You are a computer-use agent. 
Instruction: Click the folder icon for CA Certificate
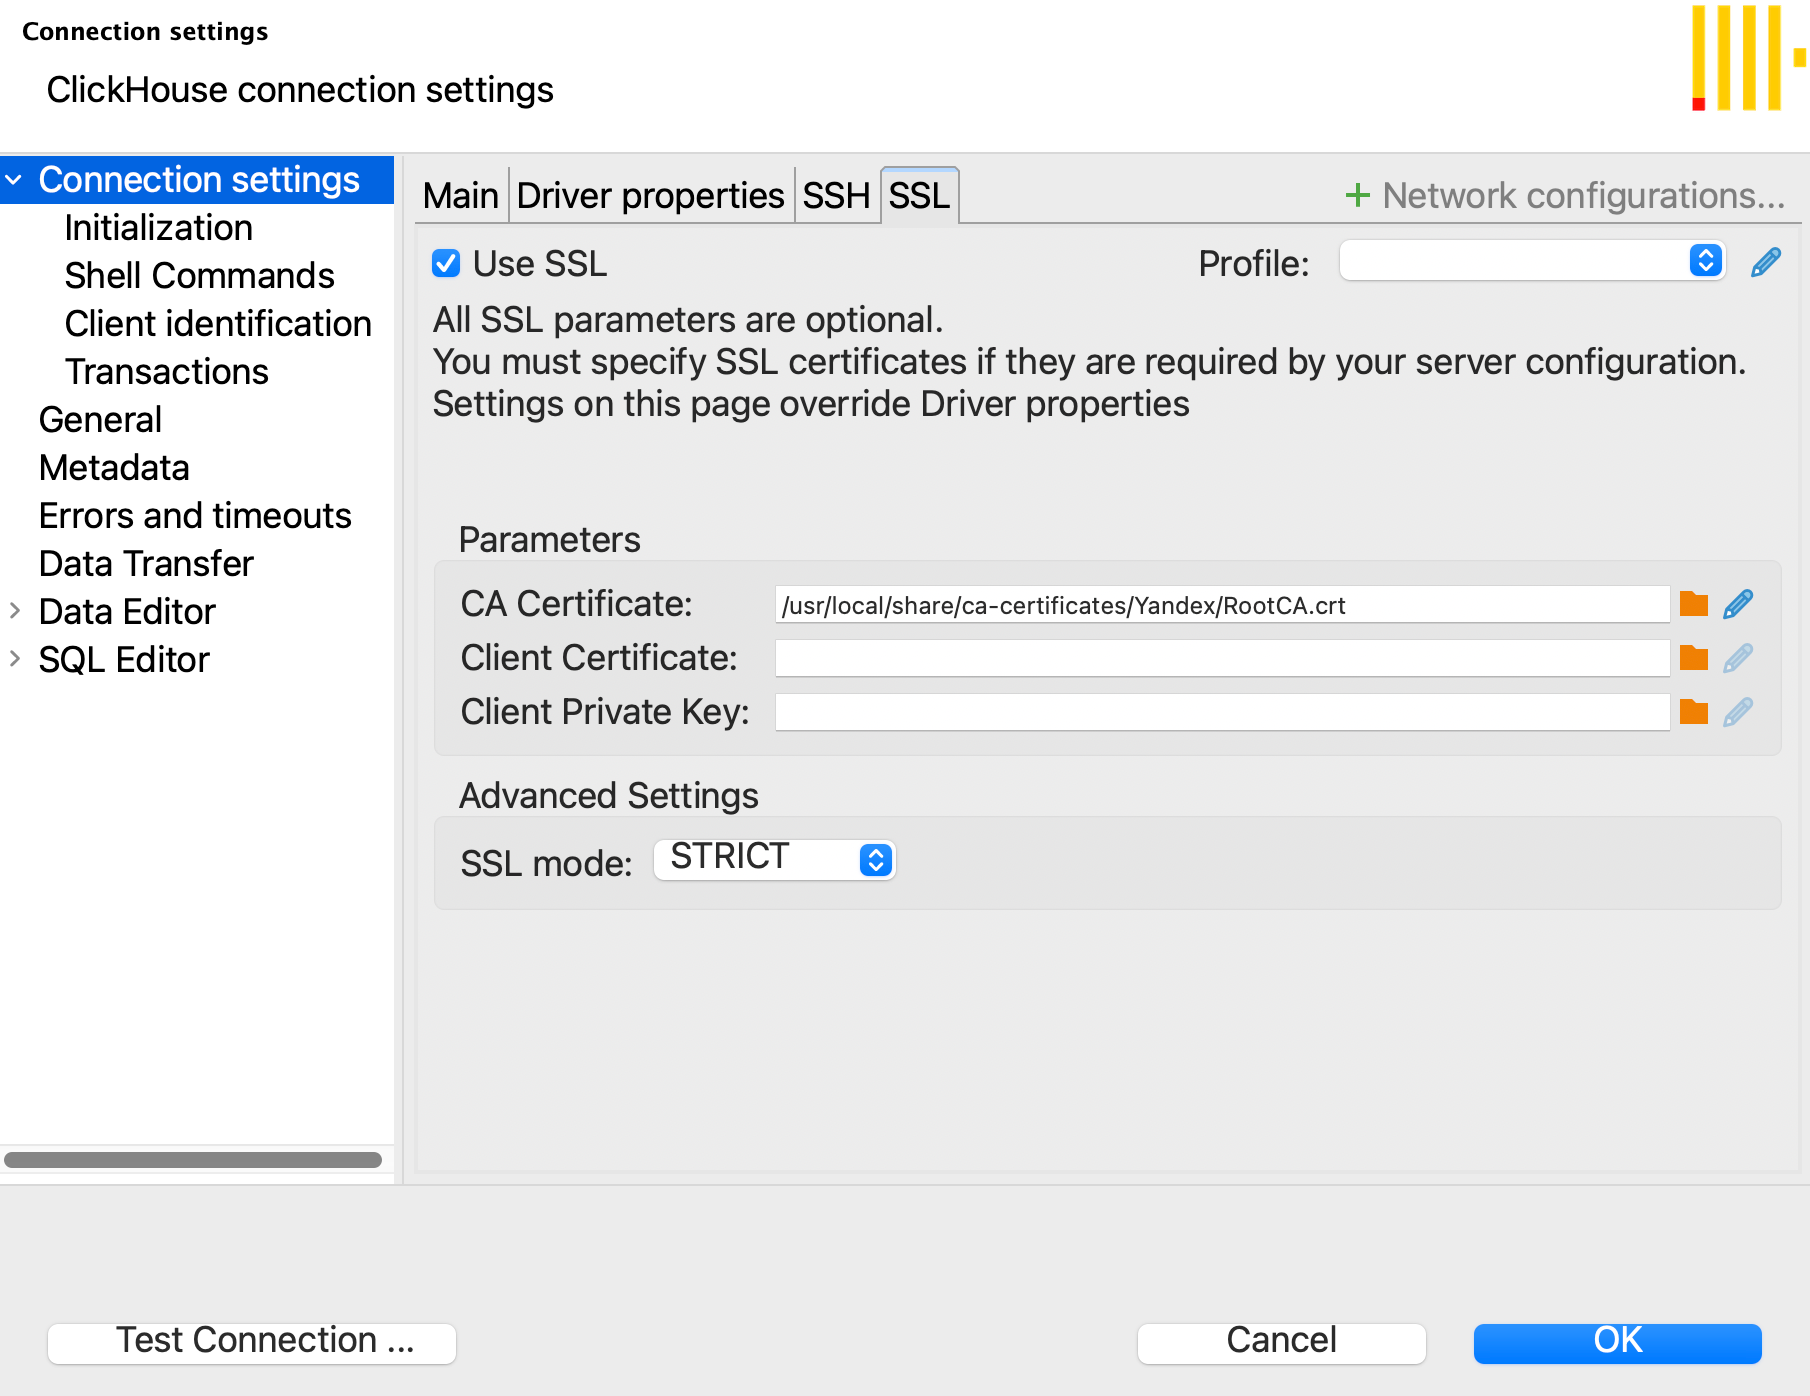pos(1693,604)
